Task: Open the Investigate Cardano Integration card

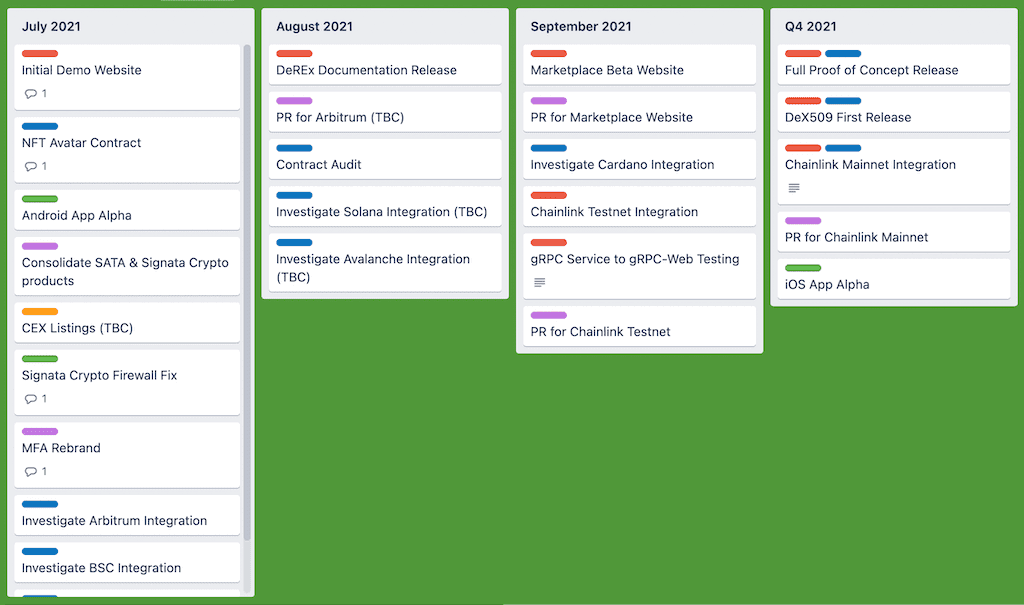Action: point(639,159)
